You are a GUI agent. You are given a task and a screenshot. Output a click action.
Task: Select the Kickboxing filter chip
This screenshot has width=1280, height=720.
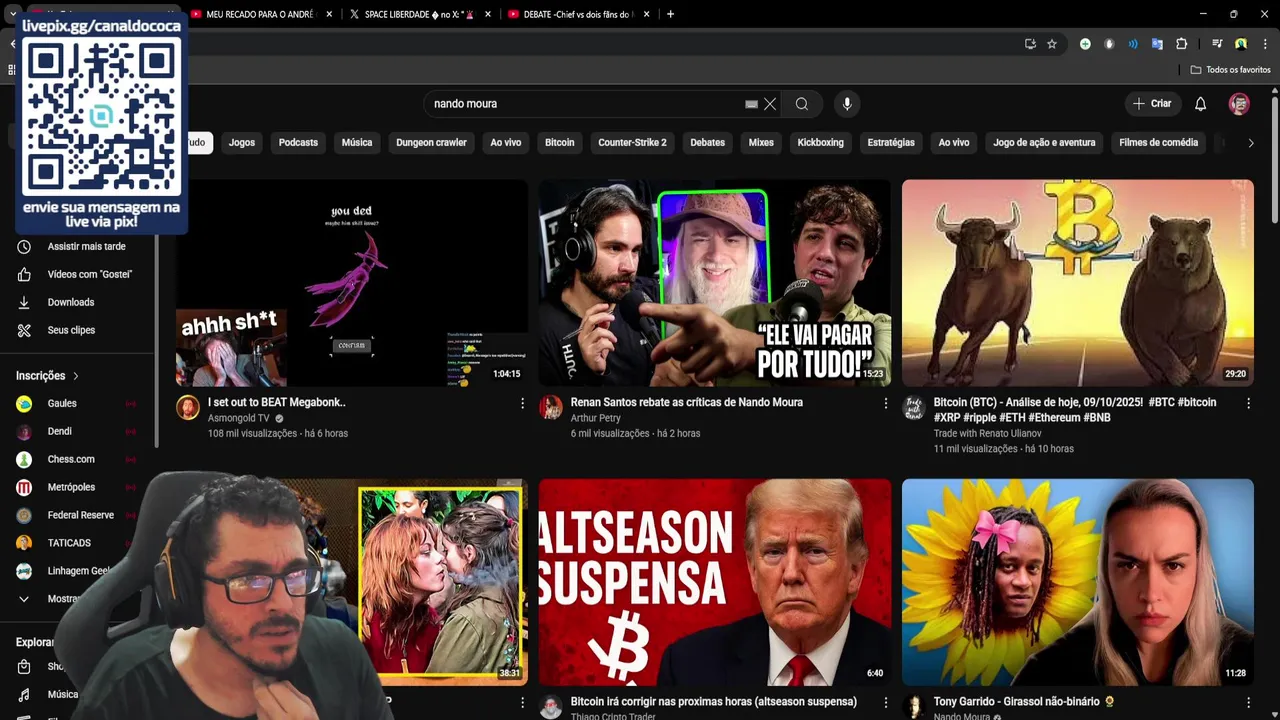[821, 143]
